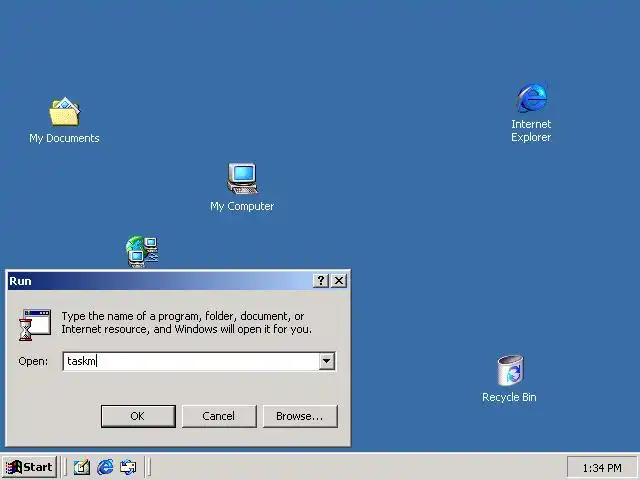
Task: Click the Start button on taskbar
Action: [x=29, y=467]
